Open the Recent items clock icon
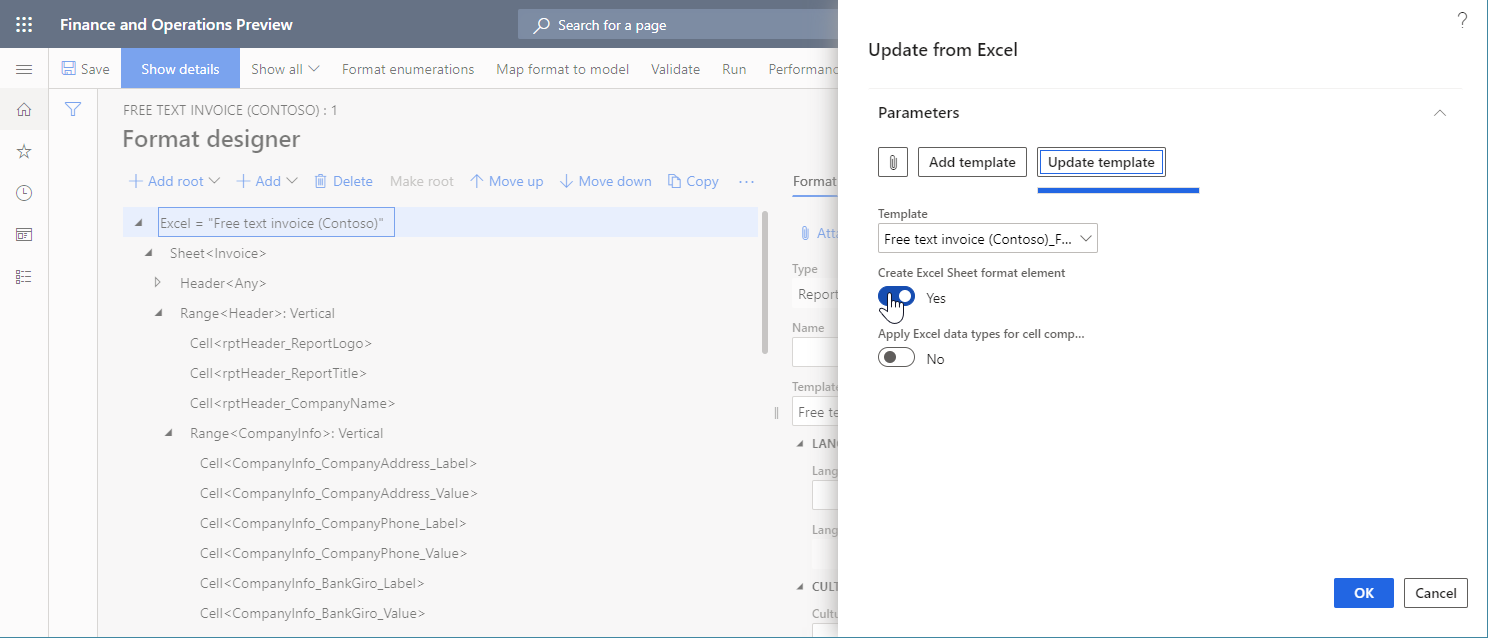 [x=24, y=192]
